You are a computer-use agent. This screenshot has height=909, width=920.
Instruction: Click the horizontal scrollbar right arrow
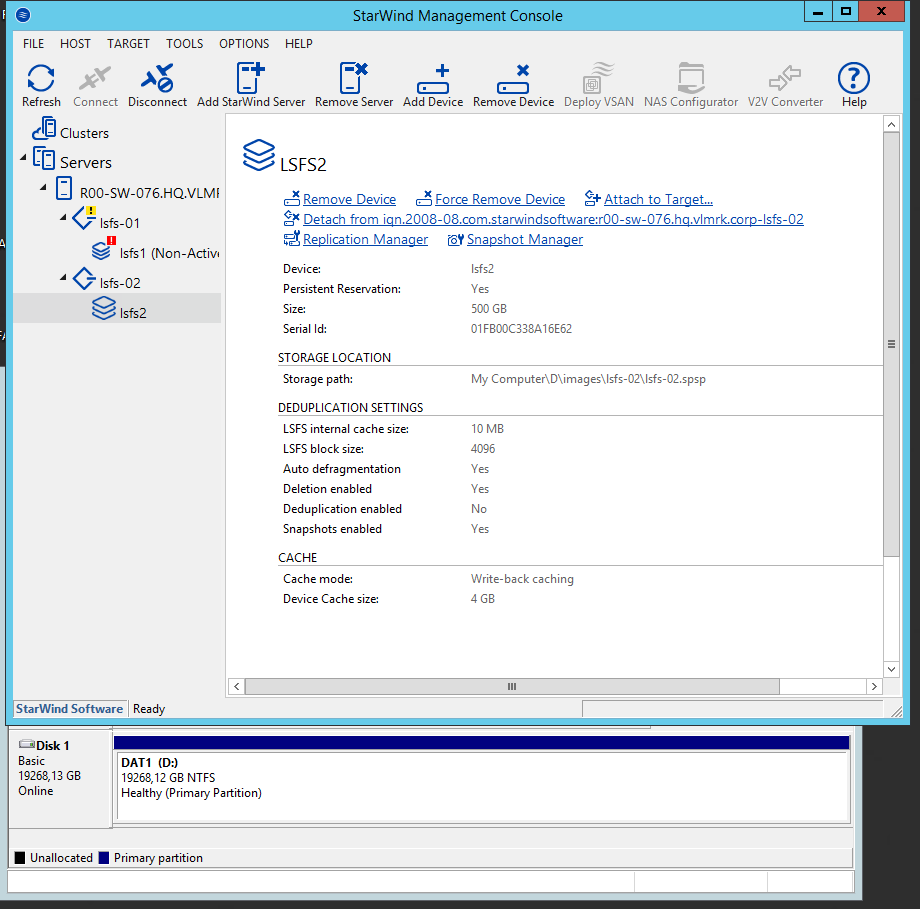[x=874, y=687]
